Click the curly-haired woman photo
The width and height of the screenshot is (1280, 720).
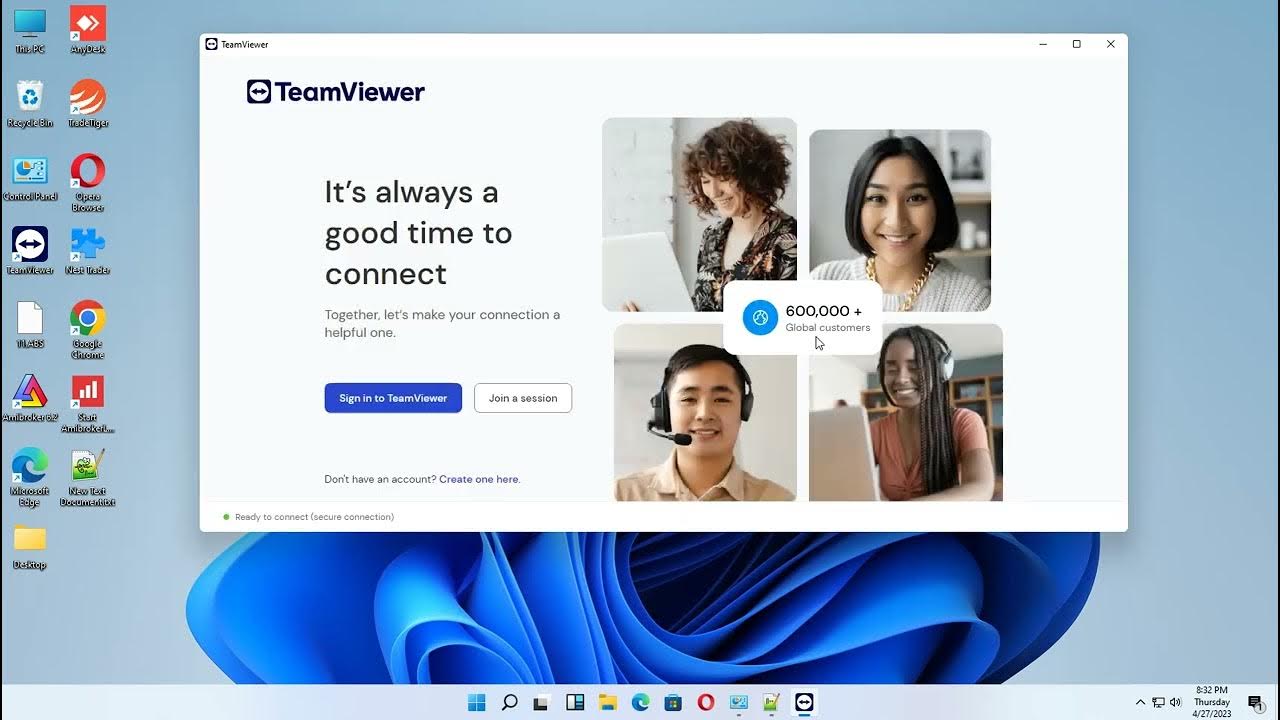(x=699, y=214)
